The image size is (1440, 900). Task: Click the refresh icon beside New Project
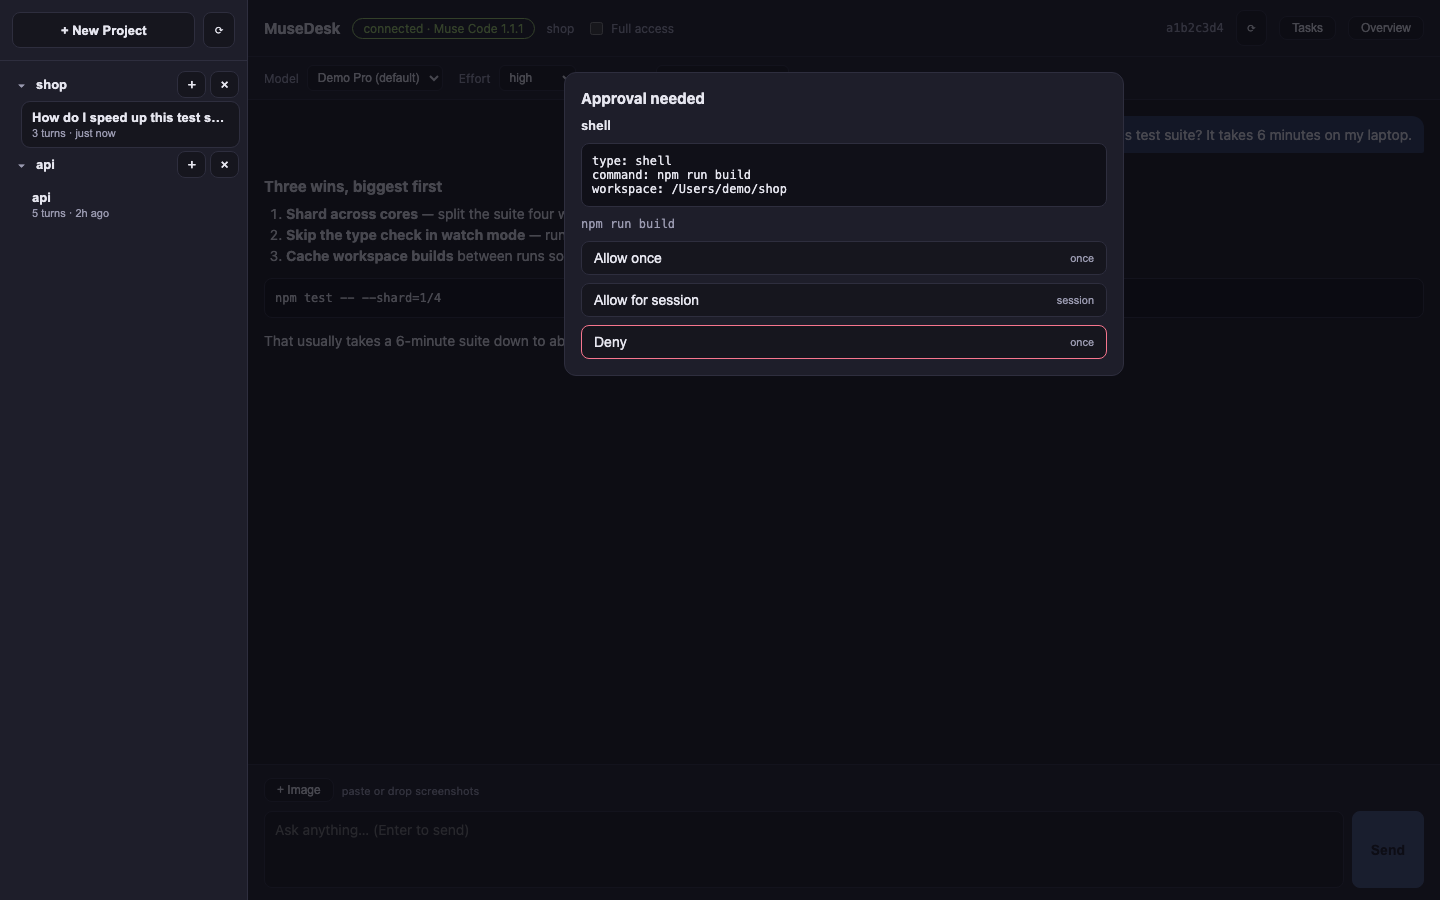click(218, 30)
